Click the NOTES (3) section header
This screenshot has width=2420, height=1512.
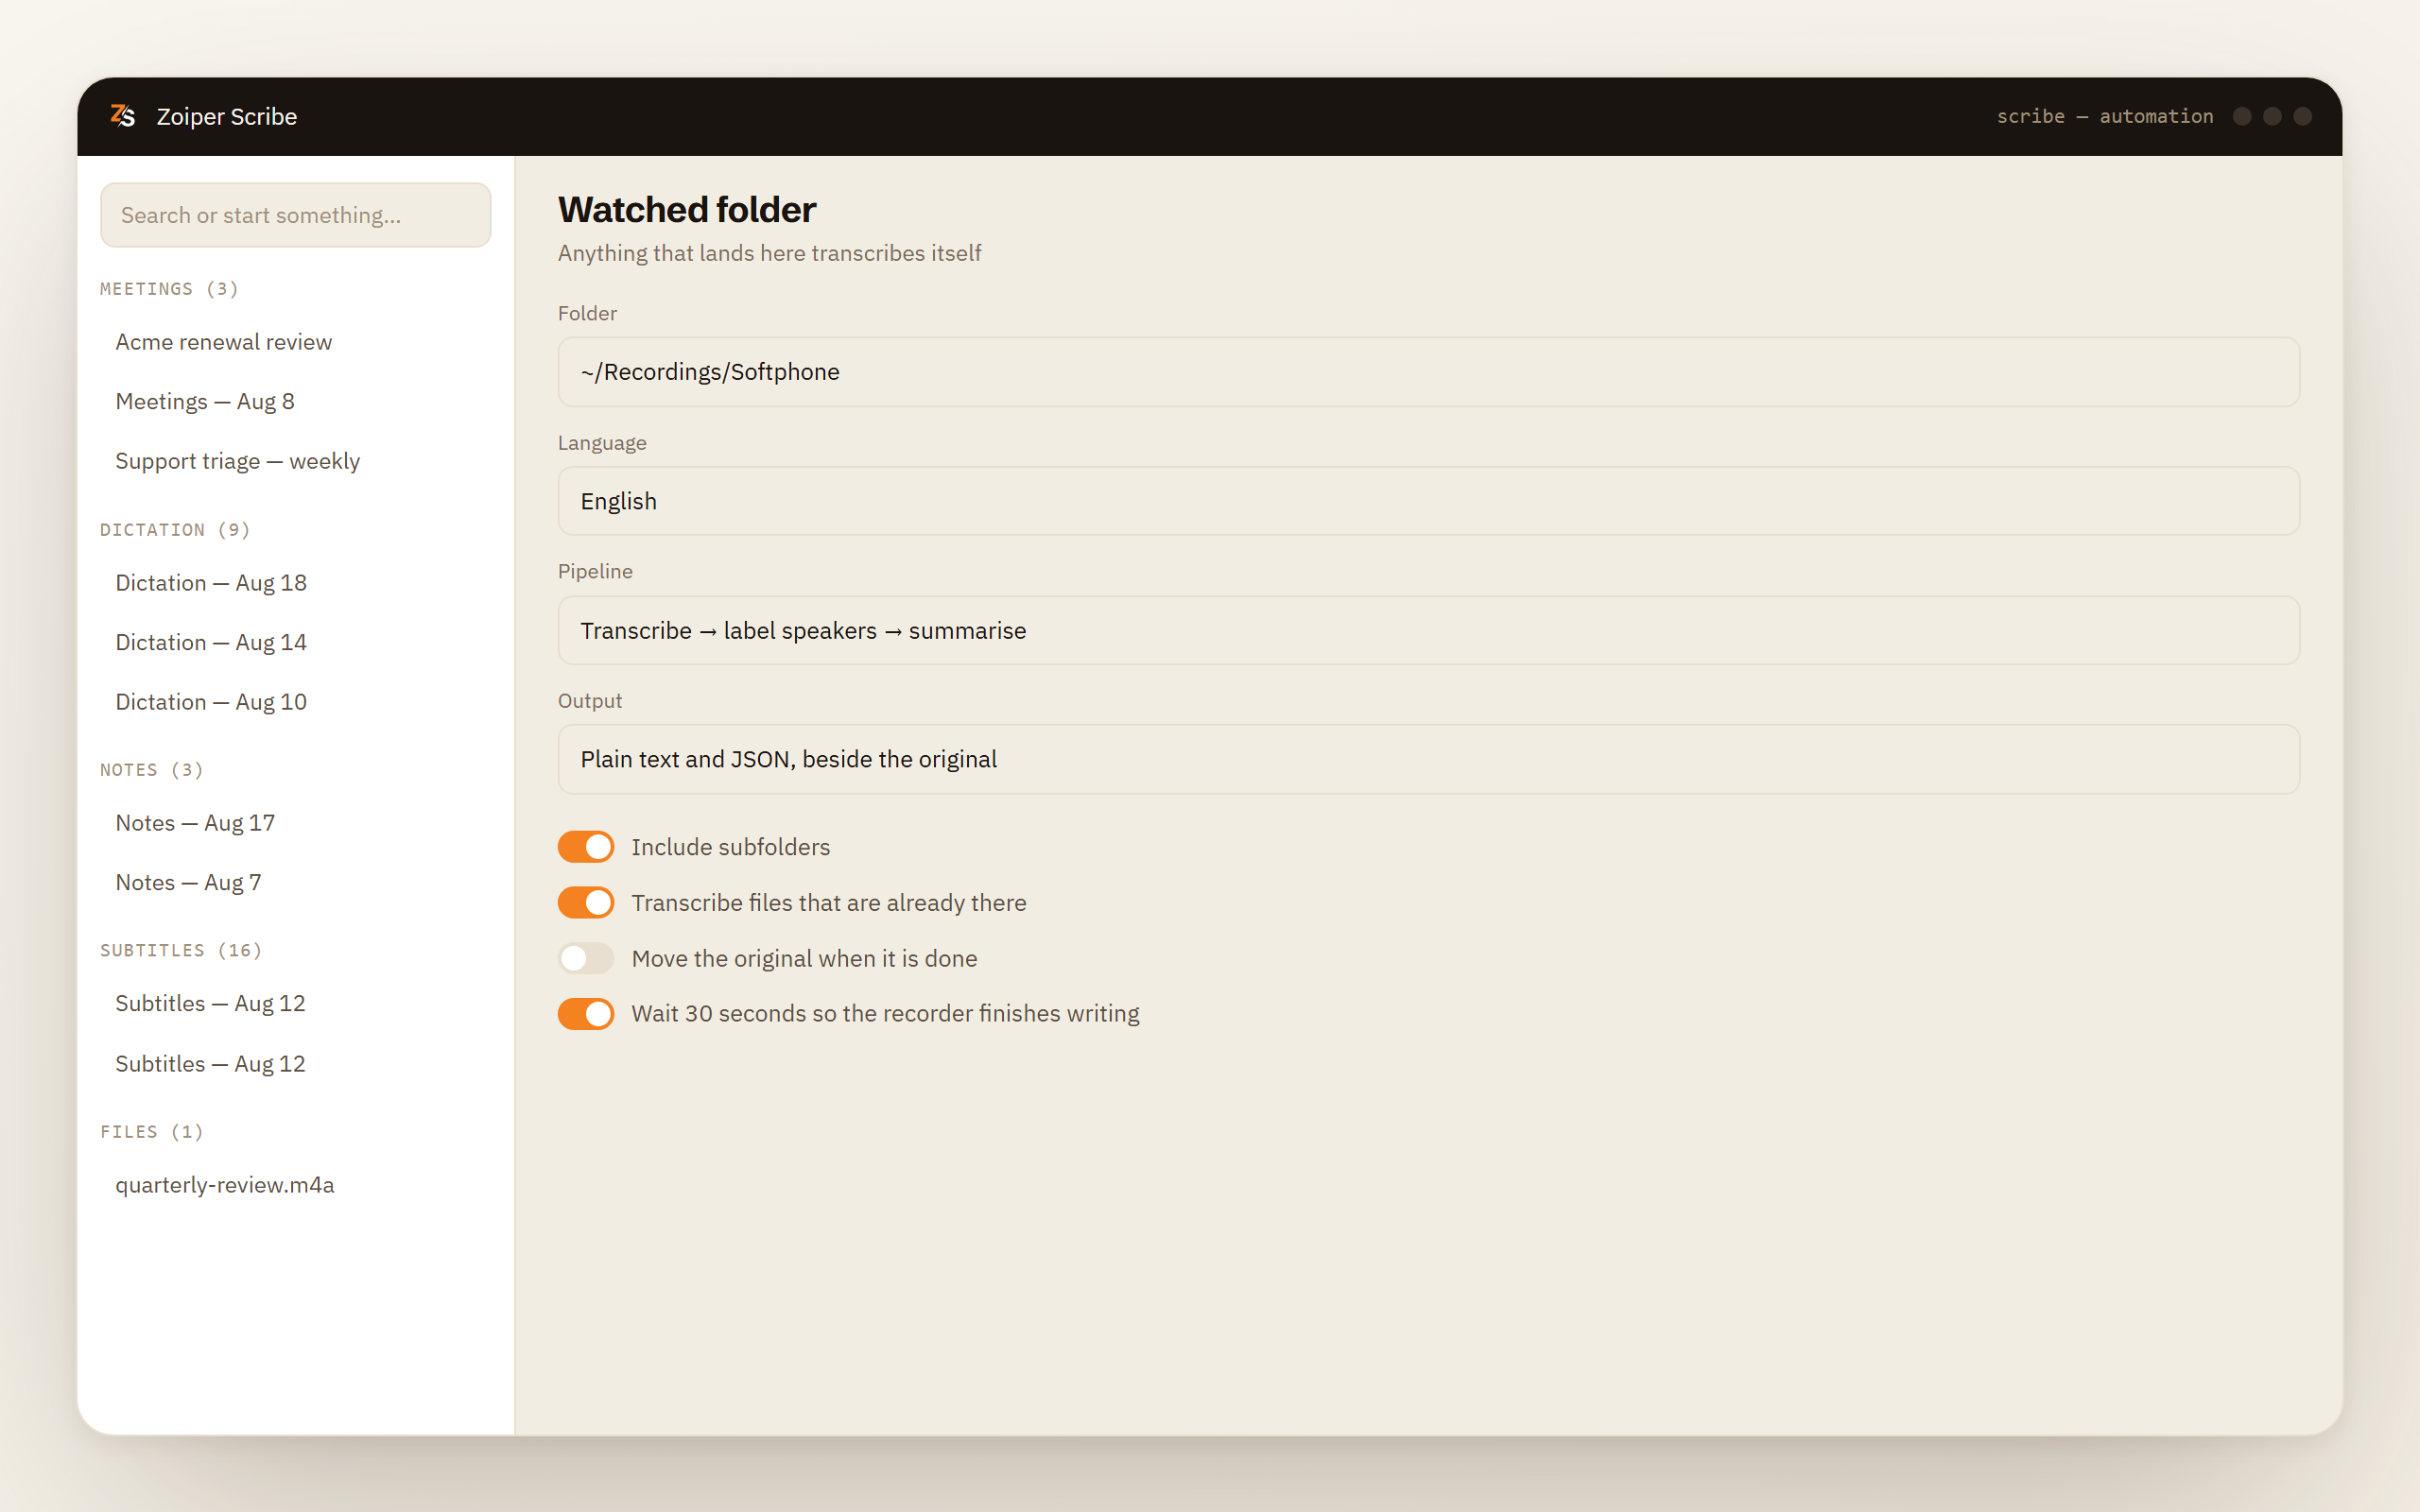click(152, 770)
